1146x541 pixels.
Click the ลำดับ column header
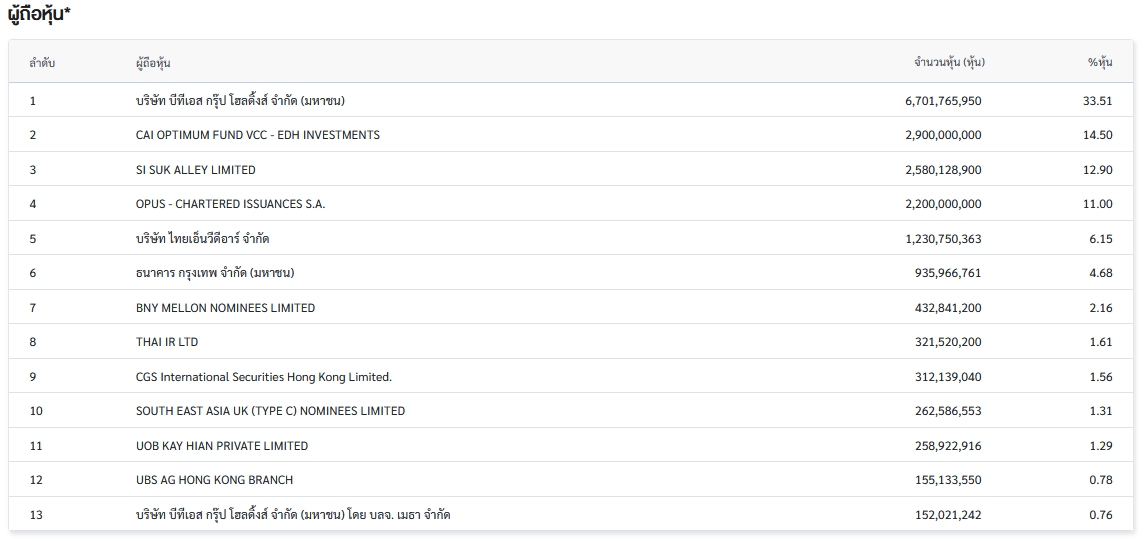click(x=42, y=63)
